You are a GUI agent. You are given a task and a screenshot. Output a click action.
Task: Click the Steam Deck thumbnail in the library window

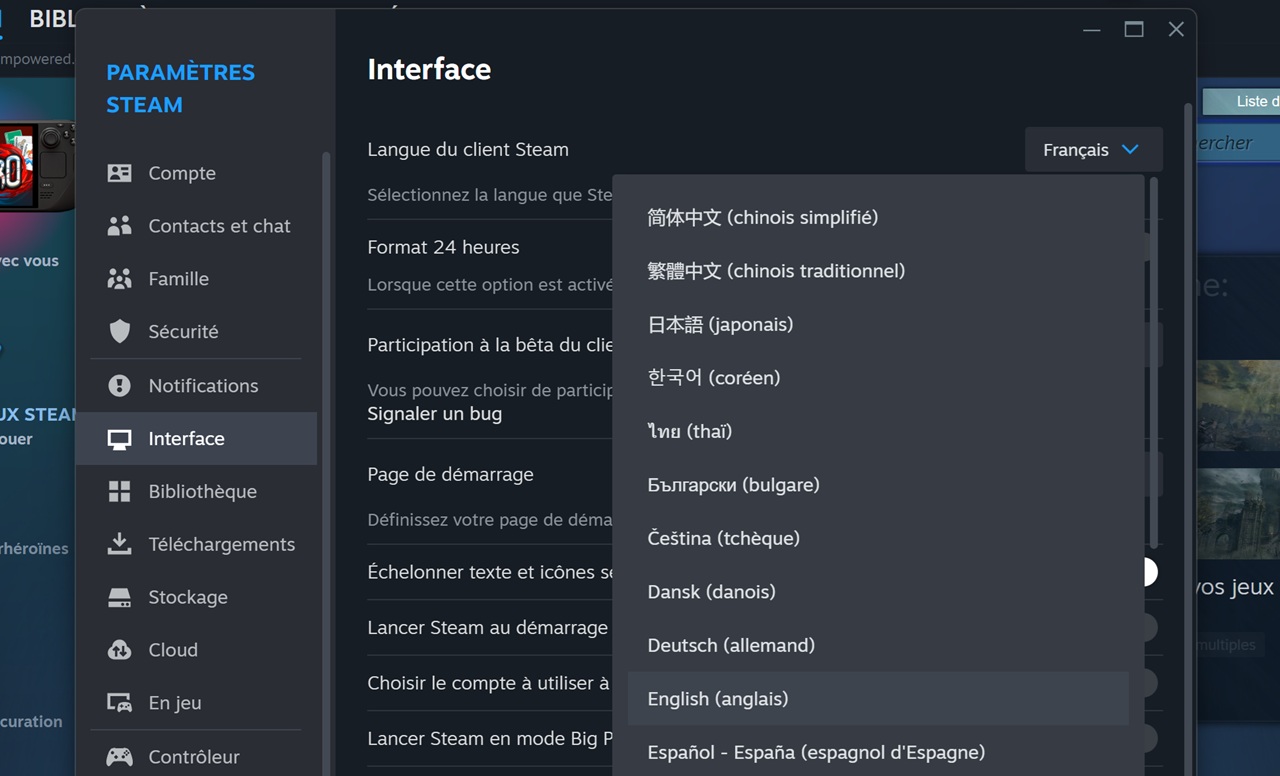coord(37,165)
